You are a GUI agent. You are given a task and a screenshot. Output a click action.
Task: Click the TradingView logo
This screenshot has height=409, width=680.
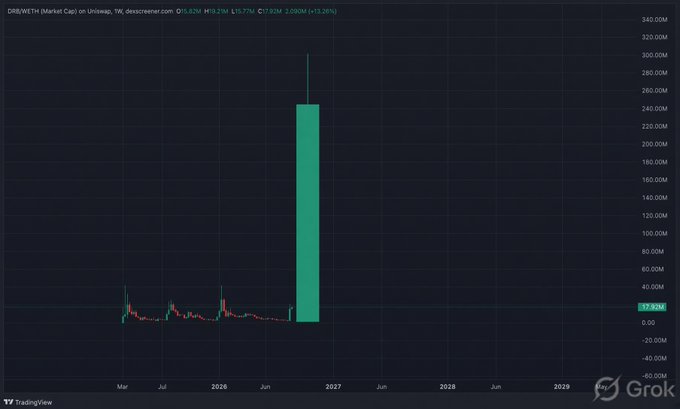[x=28, y=402]
